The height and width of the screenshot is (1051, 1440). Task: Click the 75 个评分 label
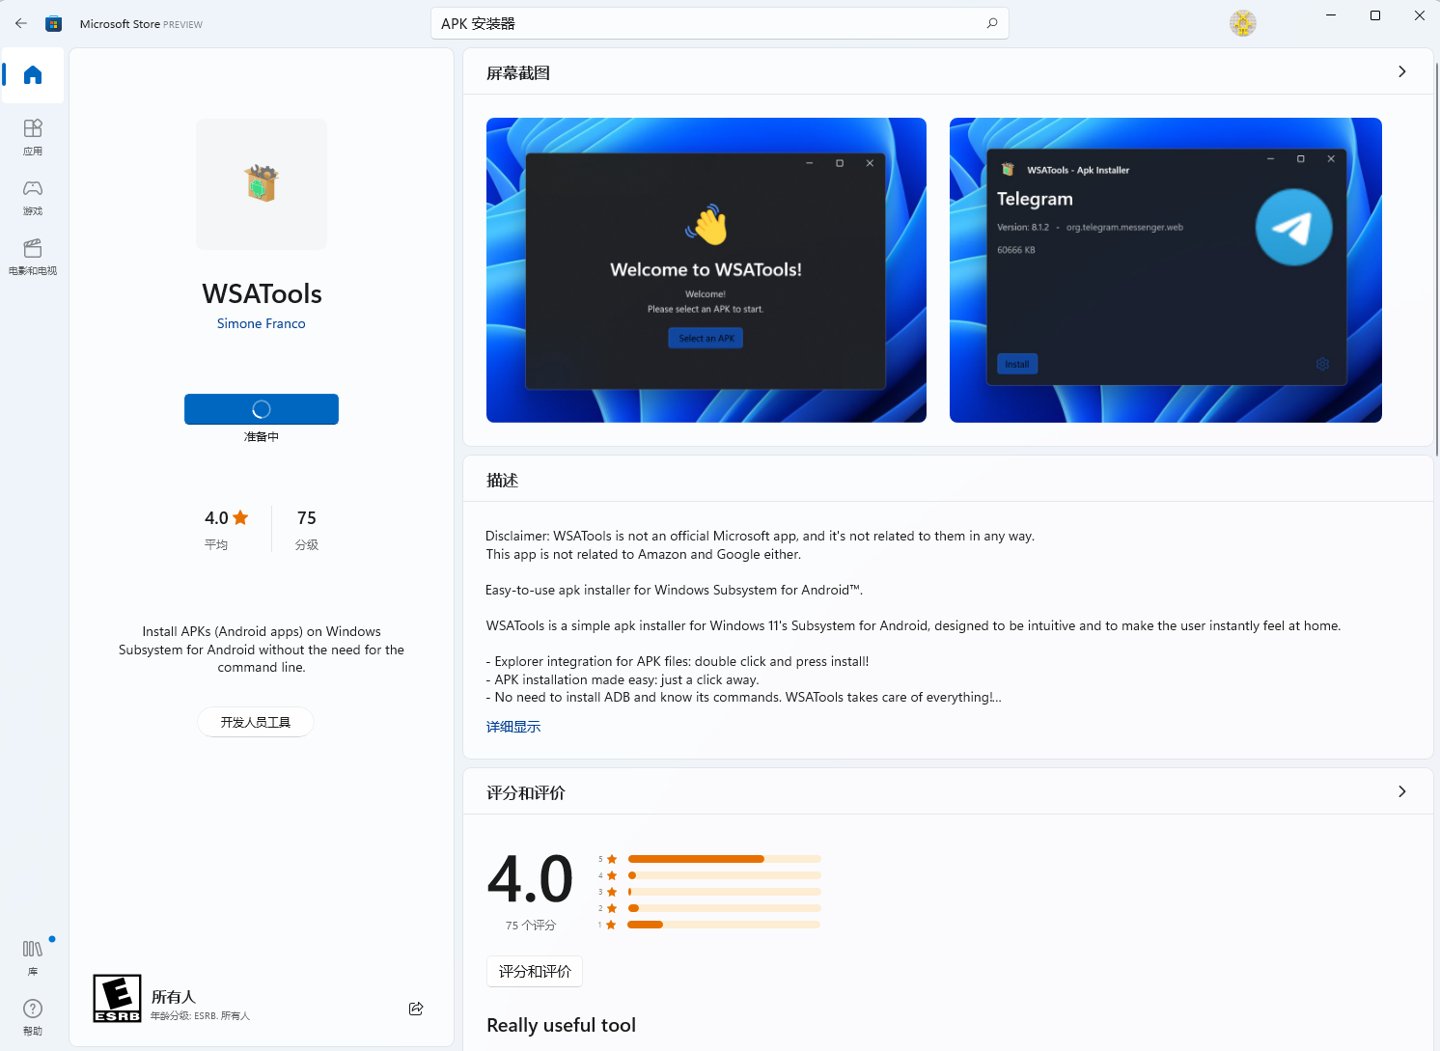tap(530, 926)
